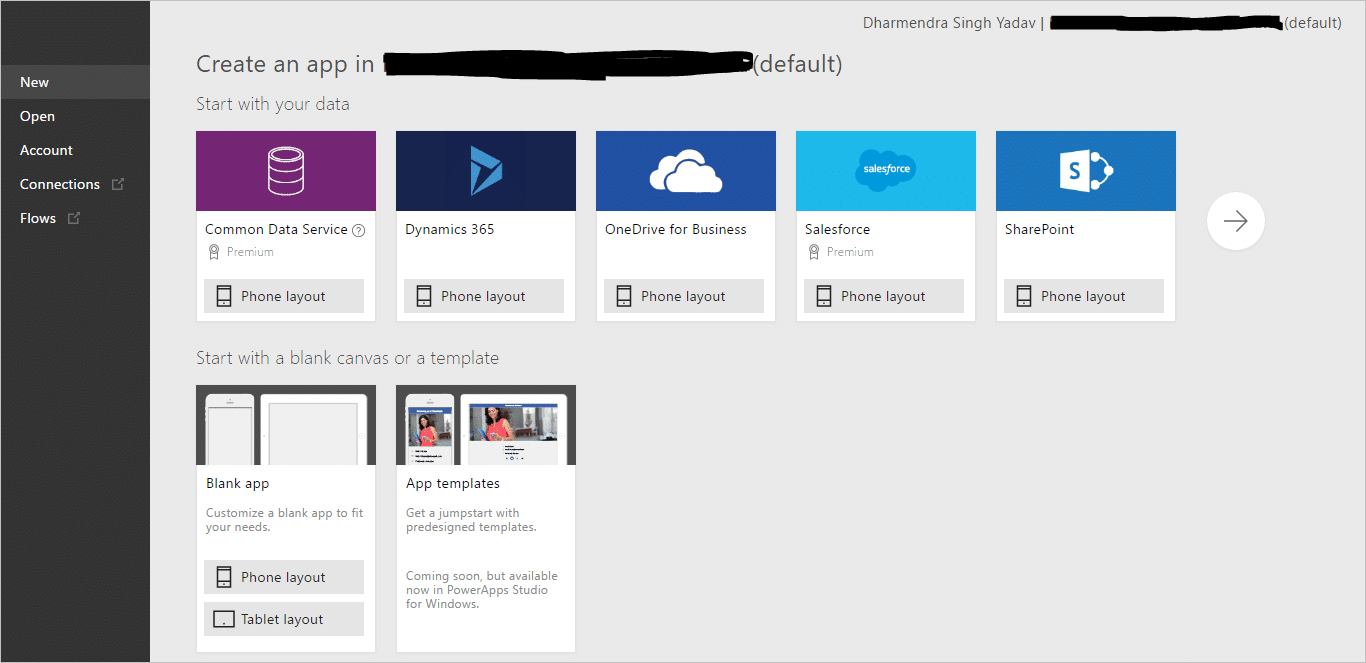Click the Premium badge icon under Salesforce
The height and width of the screenshot is (663, 1366).
[813, 252]
